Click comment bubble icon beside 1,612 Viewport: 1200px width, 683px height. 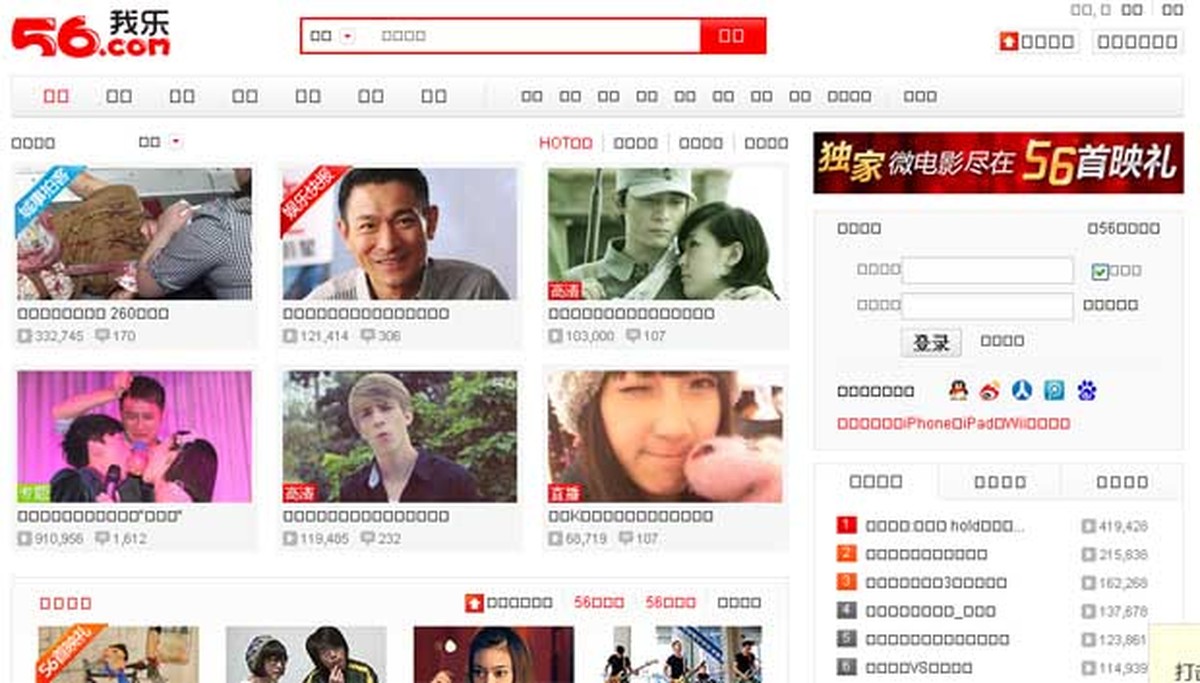[x=102, y=538]
